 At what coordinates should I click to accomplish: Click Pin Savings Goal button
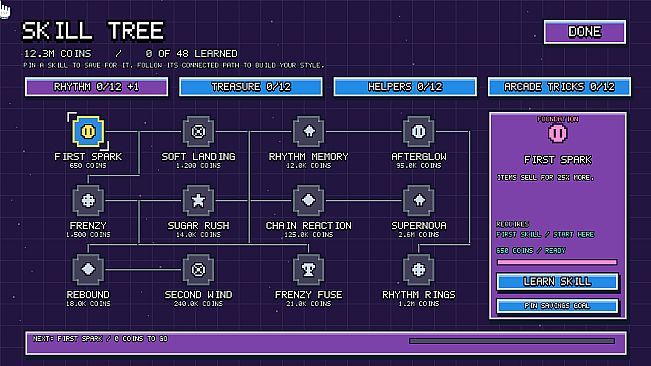557,306
